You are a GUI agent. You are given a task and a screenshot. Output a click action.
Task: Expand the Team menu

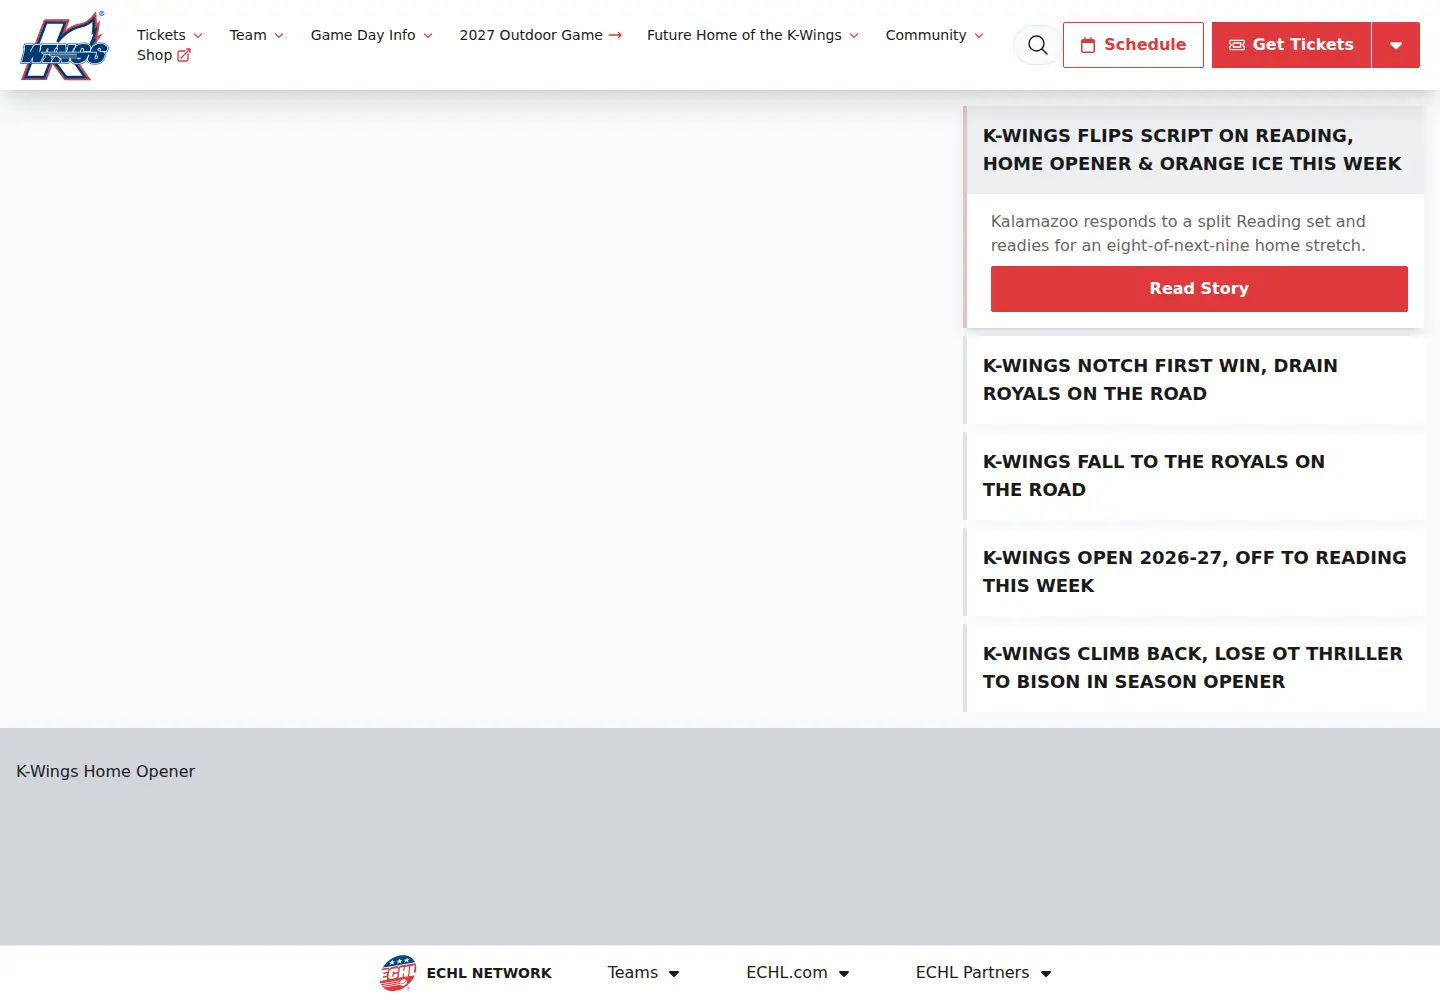tap(256, 35)
